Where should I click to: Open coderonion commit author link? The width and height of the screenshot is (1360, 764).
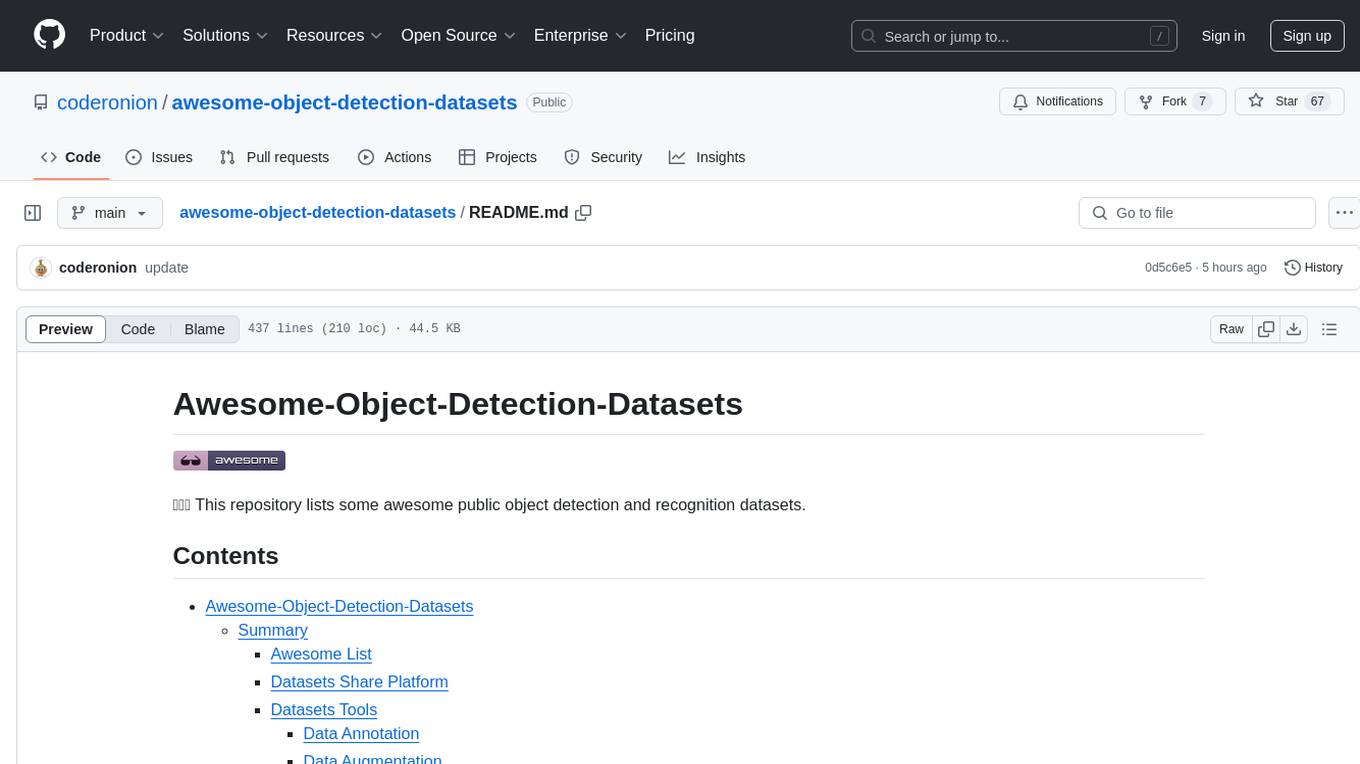[x=98, y=268]
